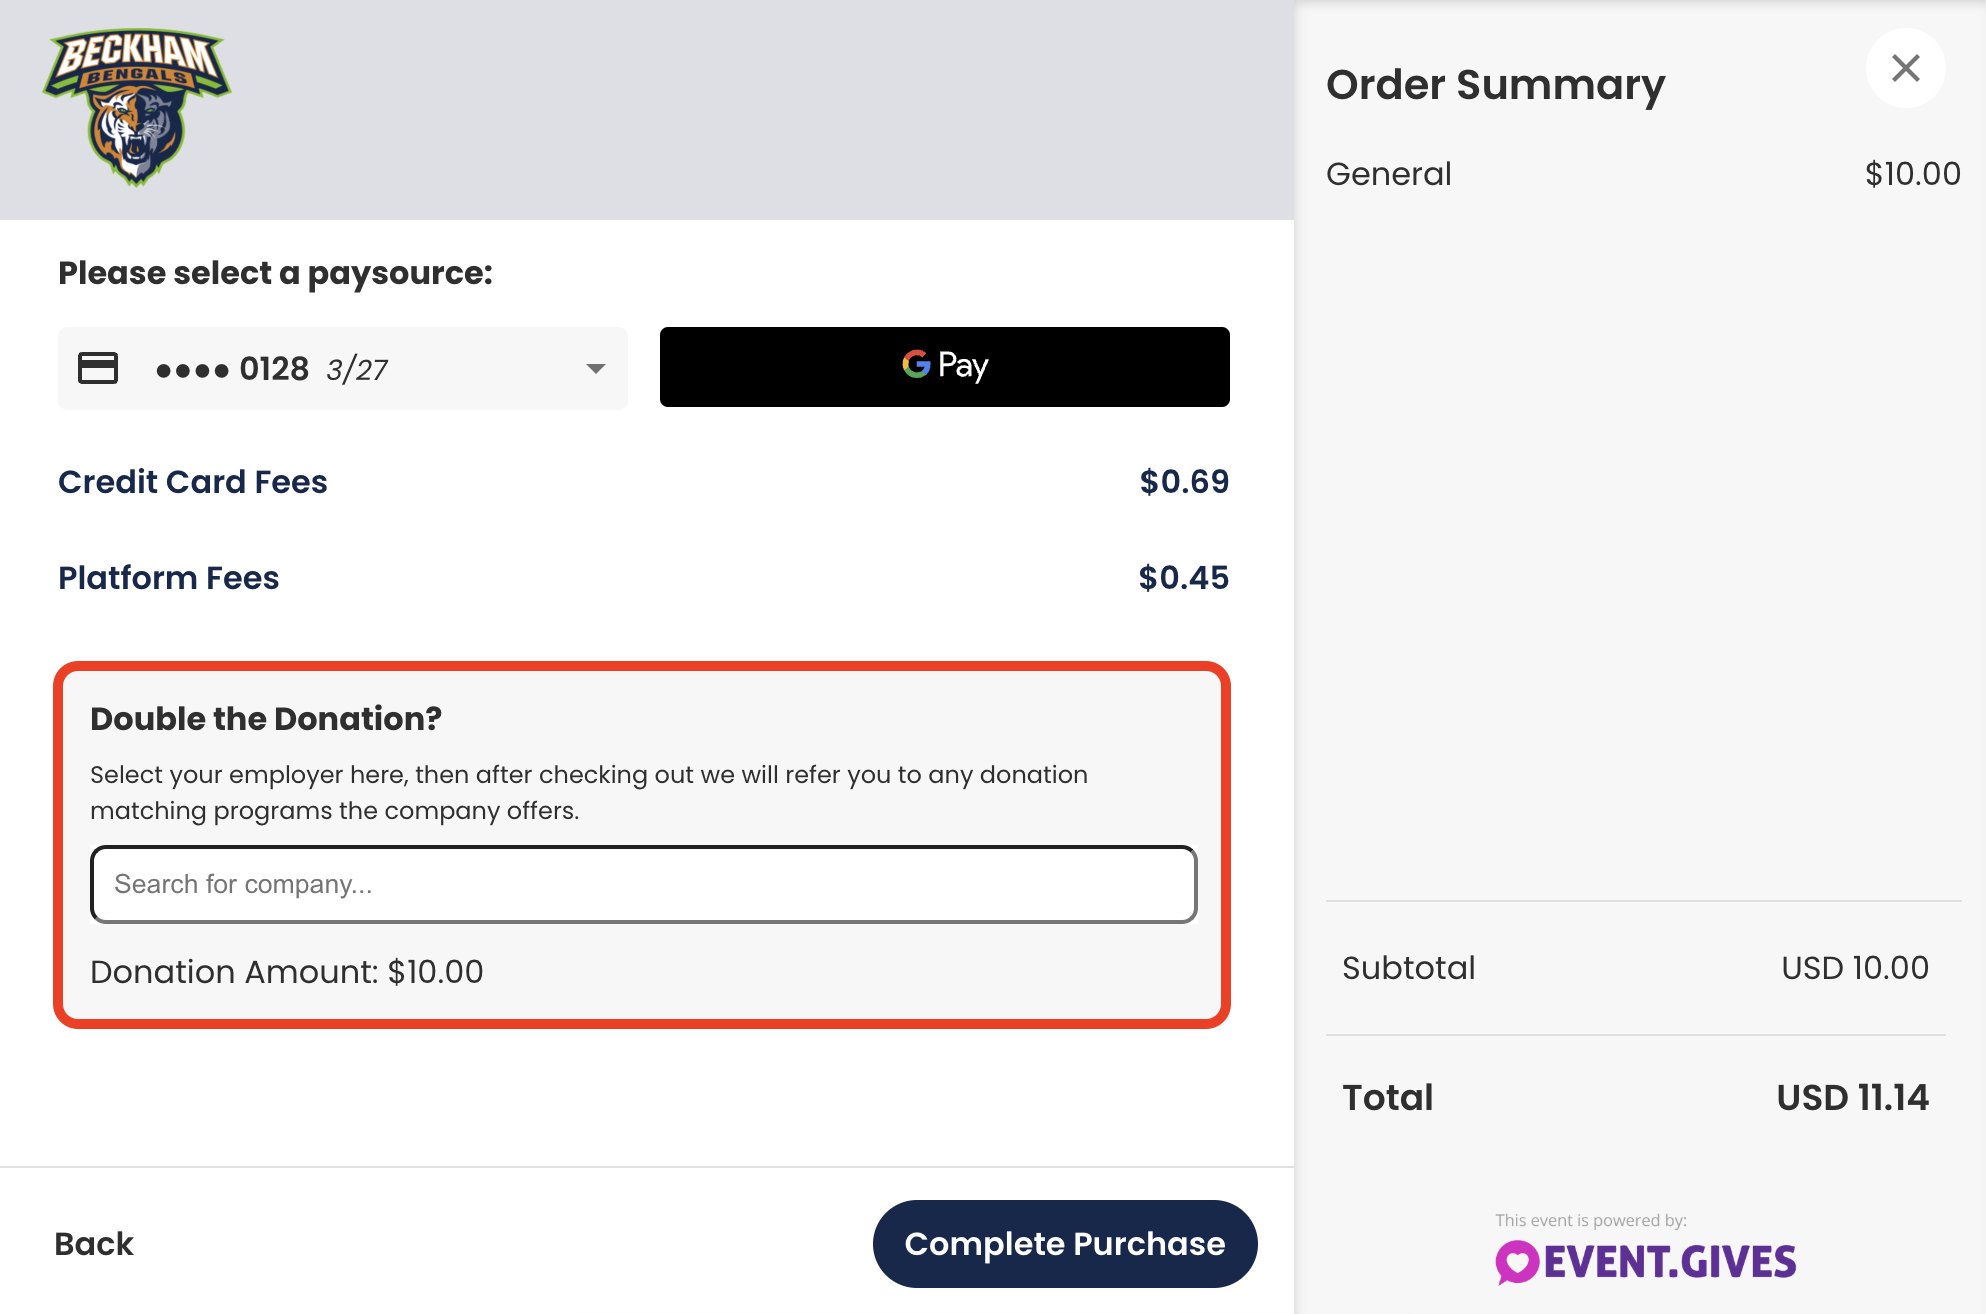Click the General item in Order Summary
This screenshot has height=1314, width=1986.
(1388, 174)
